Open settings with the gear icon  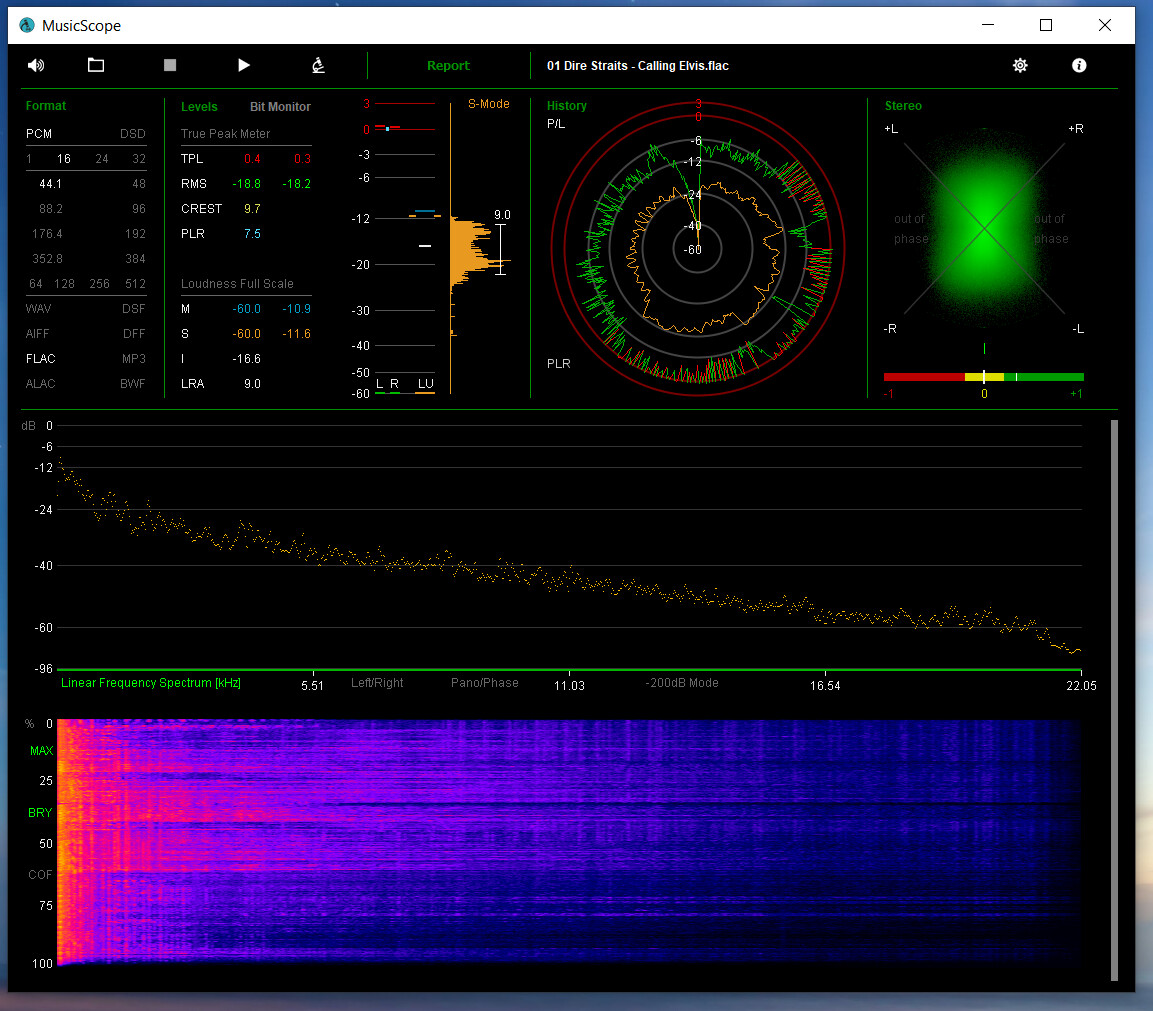(1020, 65)
